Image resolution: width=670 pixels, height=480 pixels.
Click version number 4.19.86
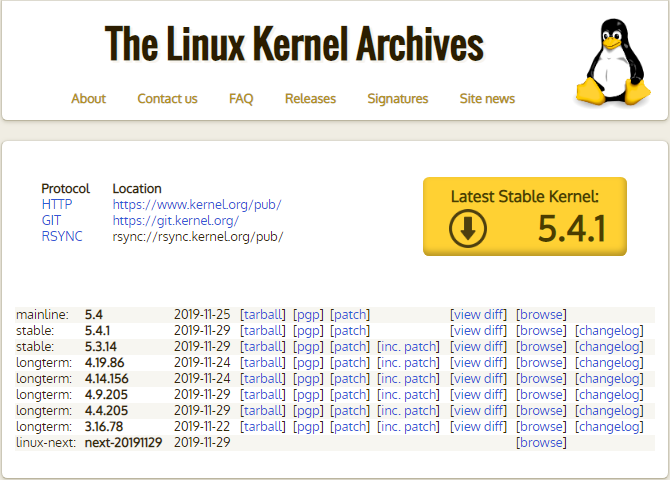(104, 362)
